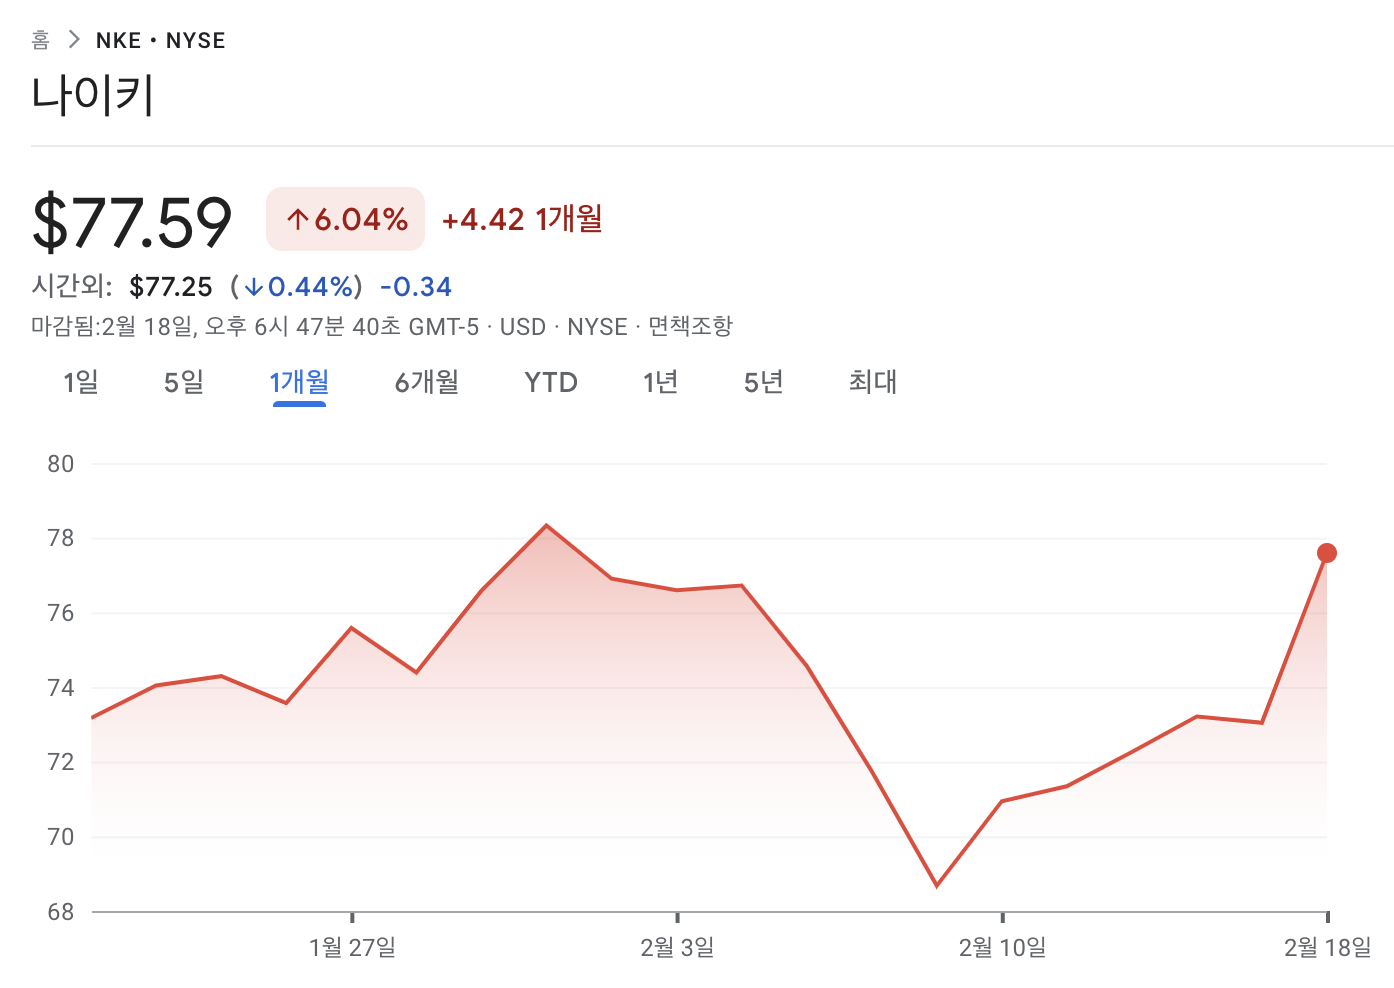Select the NKE · NYSE breadcrumb text
This screenshot has width=1394, height=988.
tap(161, 41)
